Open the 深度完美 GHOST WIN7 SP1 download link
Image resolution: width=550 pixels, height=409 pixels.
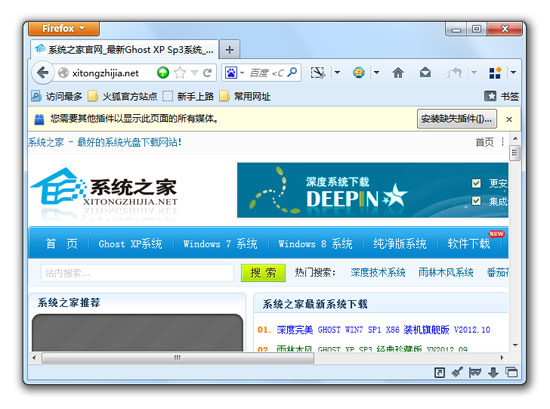[383, 330]
